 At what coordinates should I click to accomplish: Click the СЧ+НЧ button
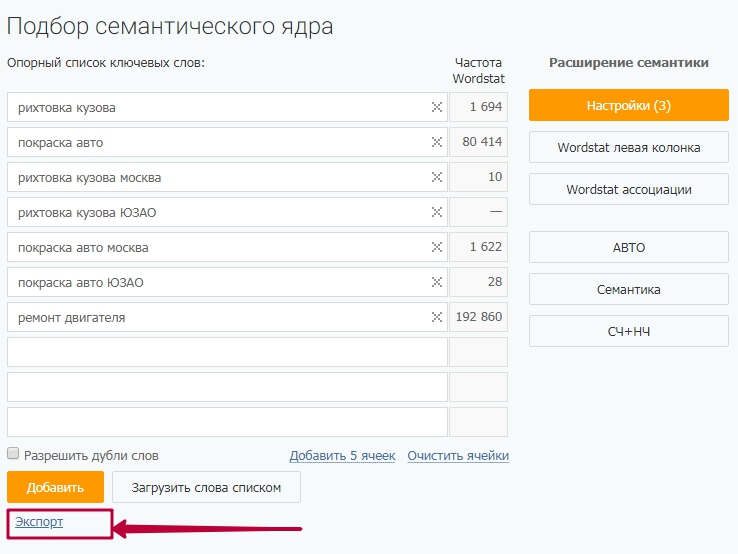pos(628,331)
